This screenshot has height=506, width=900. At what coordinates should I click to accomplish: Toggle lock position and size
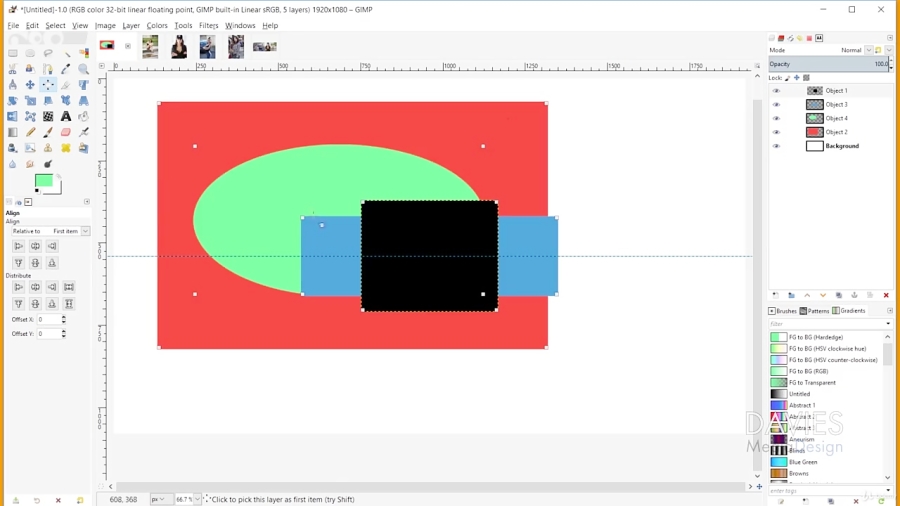coord(797,77)
